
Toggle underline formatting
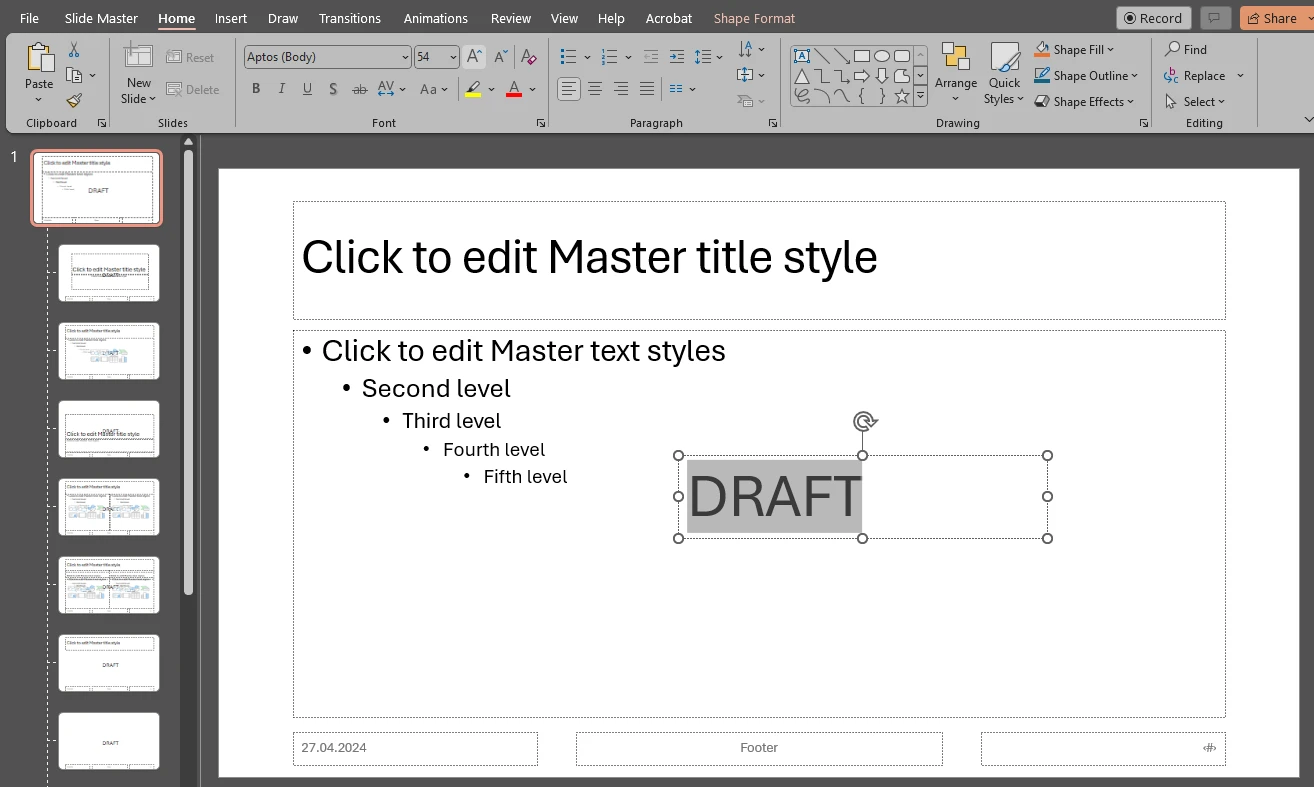coord(307,89)
